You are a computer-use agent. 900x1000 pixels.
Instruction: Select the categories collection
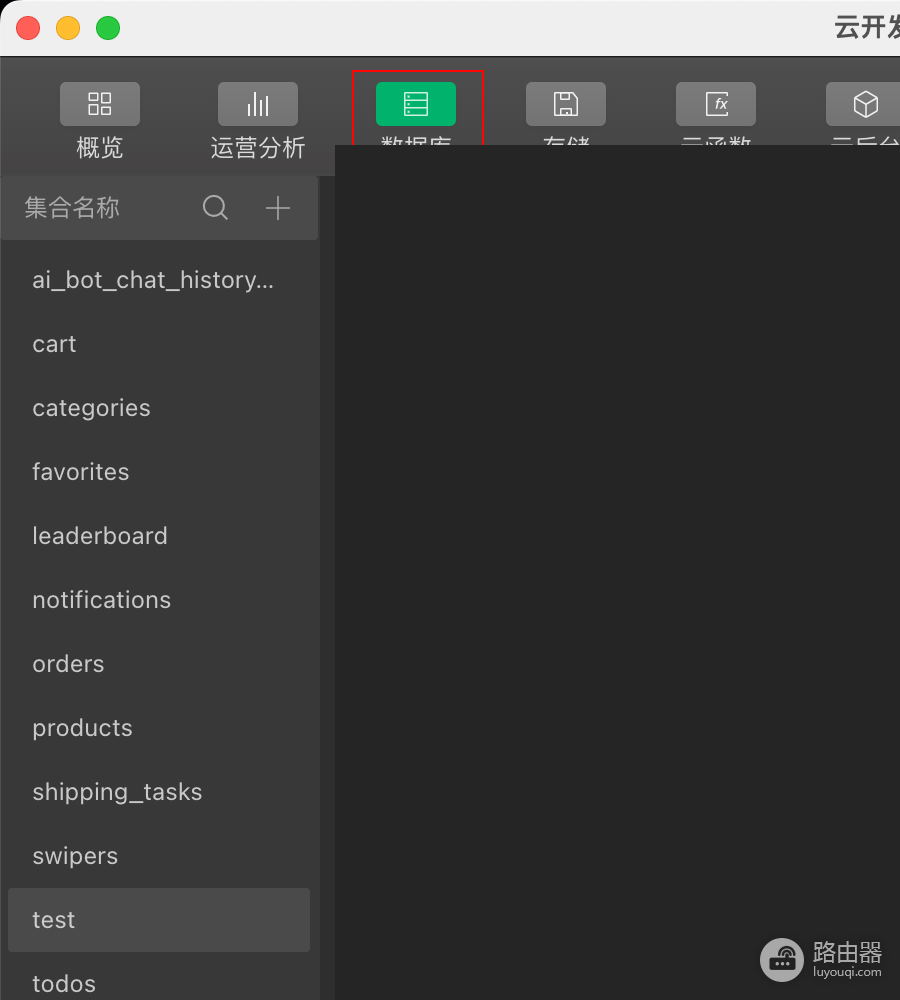(159, 408)
